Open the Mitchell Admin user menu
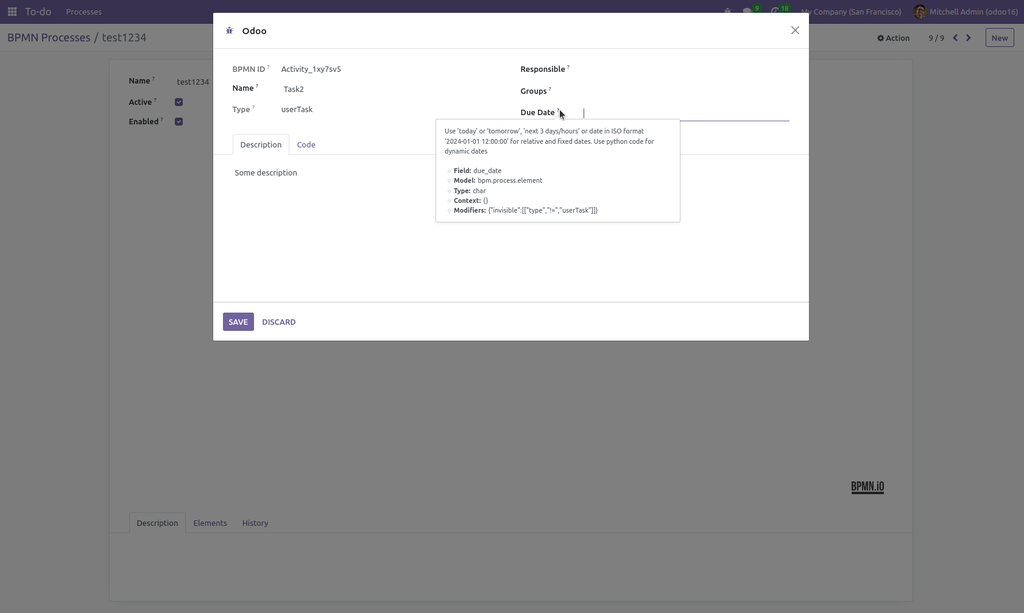The width and height of the screenshot is (1024, 613). pos(967,12)
